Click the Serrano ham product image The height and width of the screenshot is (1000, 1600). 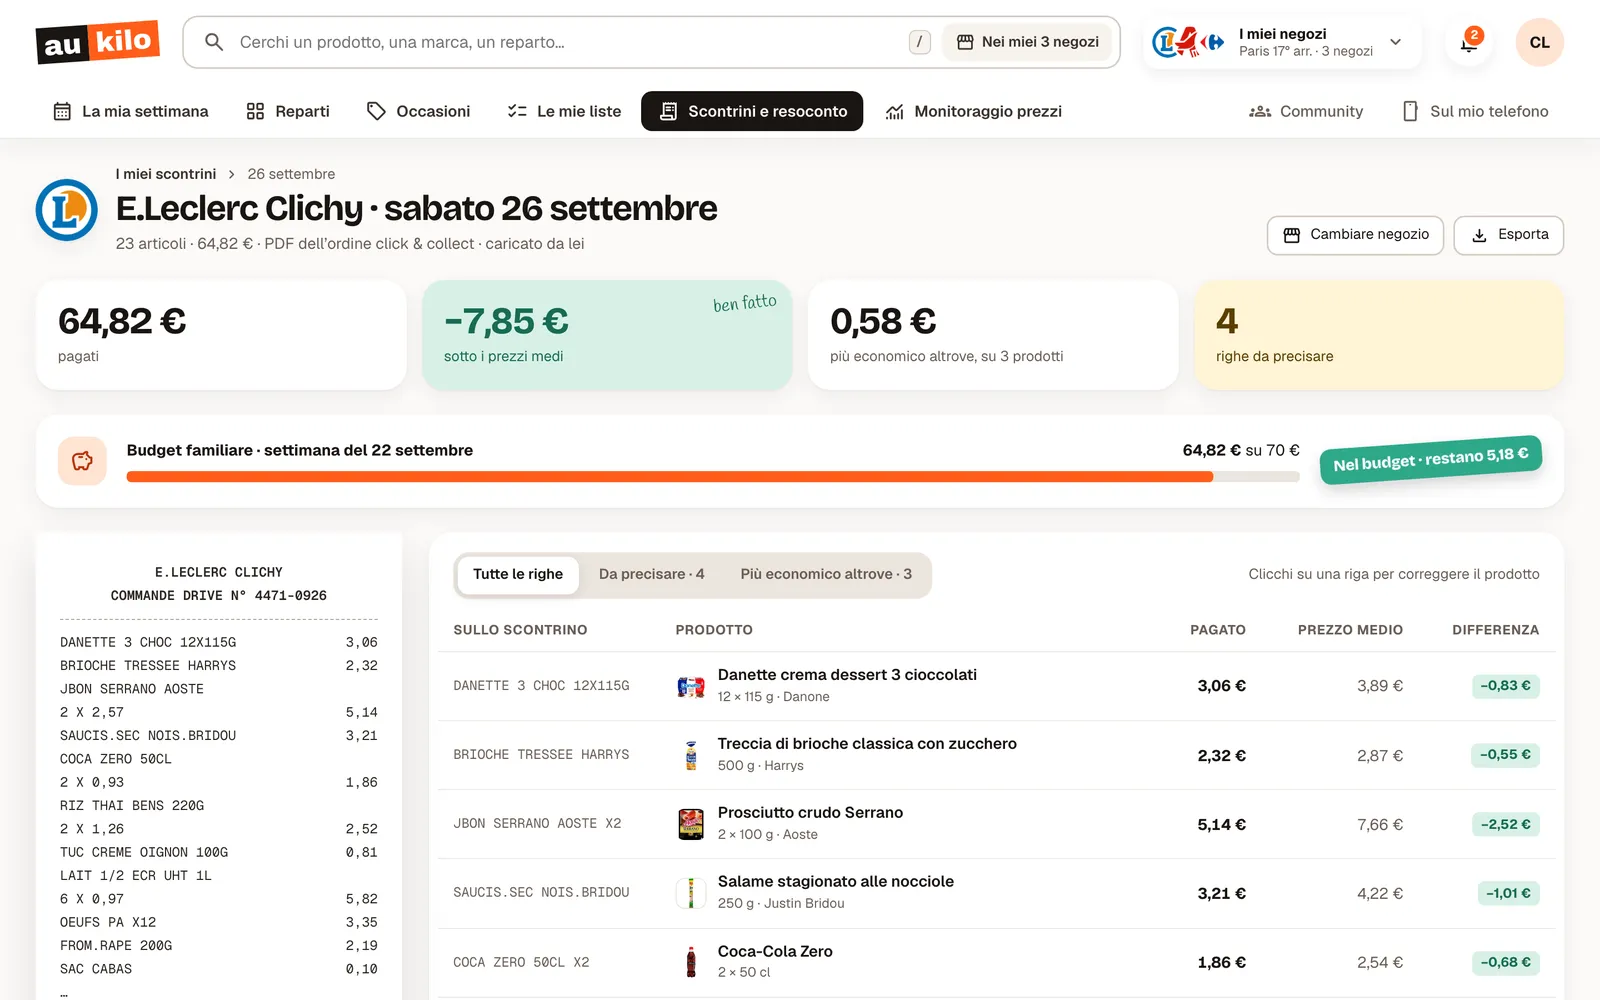(691, 824)
